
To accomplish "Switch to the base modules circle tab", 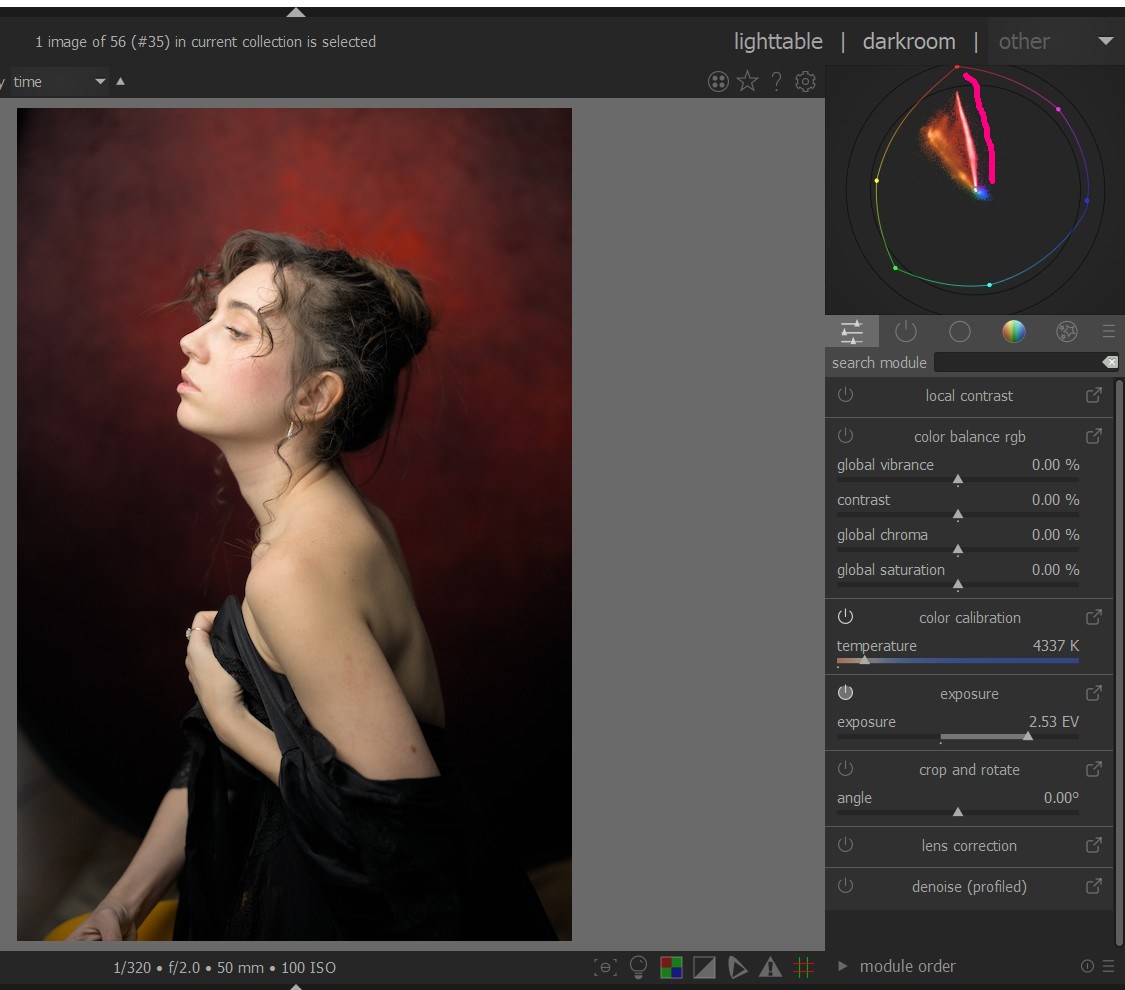I will pos(959,331).
